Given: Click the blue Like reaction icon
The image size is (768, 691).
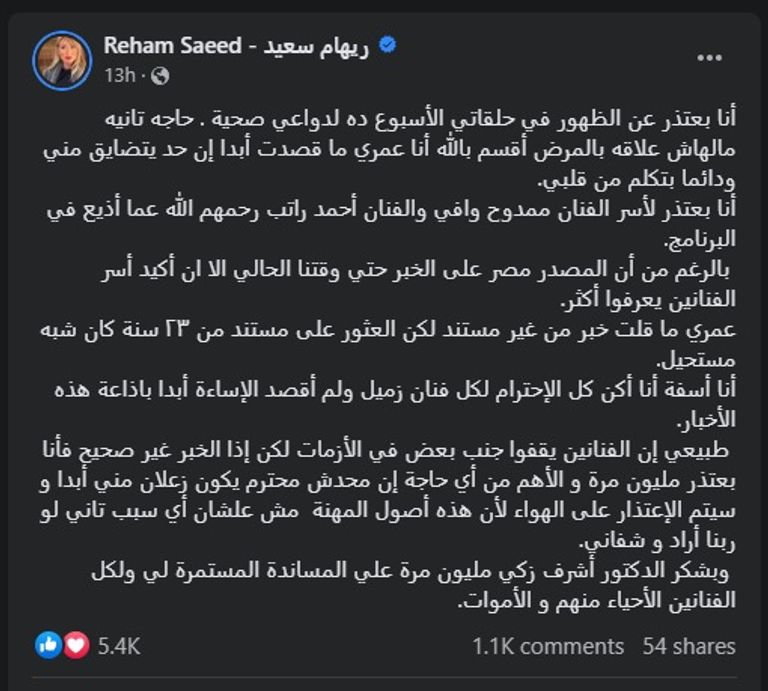Looking at the screenshot, I should pyautogui.click(x=48, y=645).
